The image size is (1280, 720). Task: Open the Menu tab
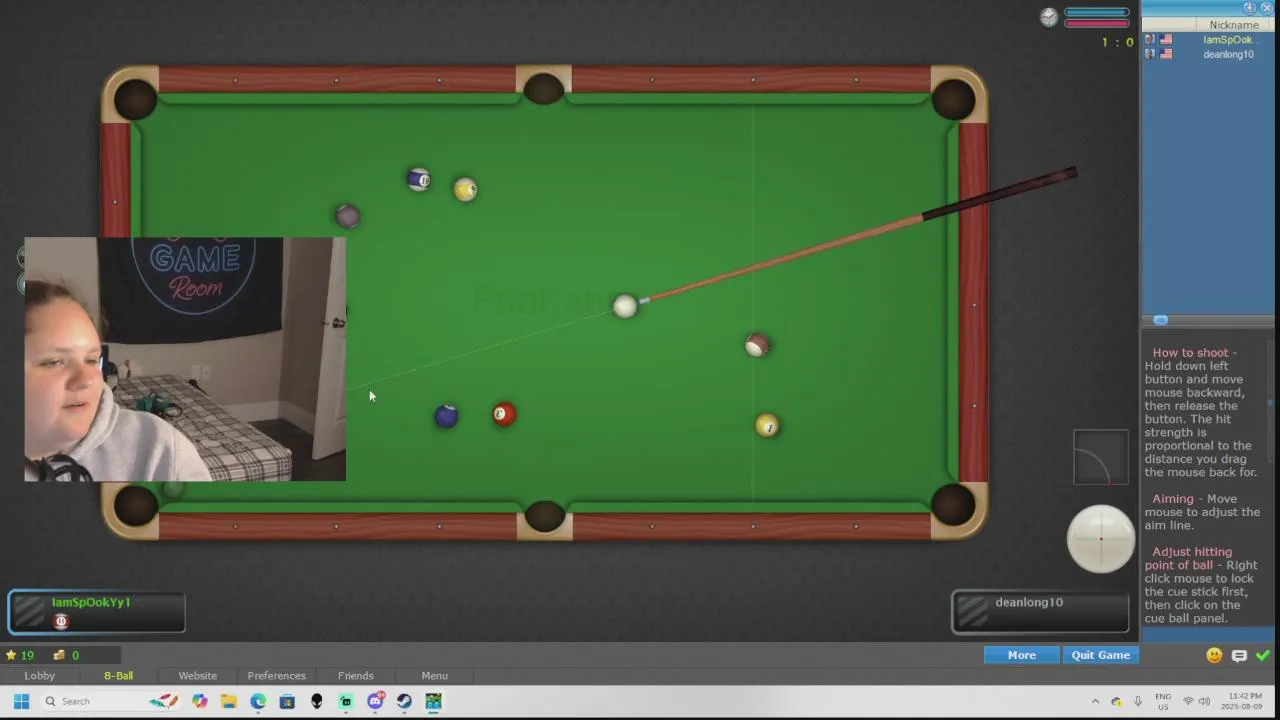pyautogui.click(x=434, y=676)
